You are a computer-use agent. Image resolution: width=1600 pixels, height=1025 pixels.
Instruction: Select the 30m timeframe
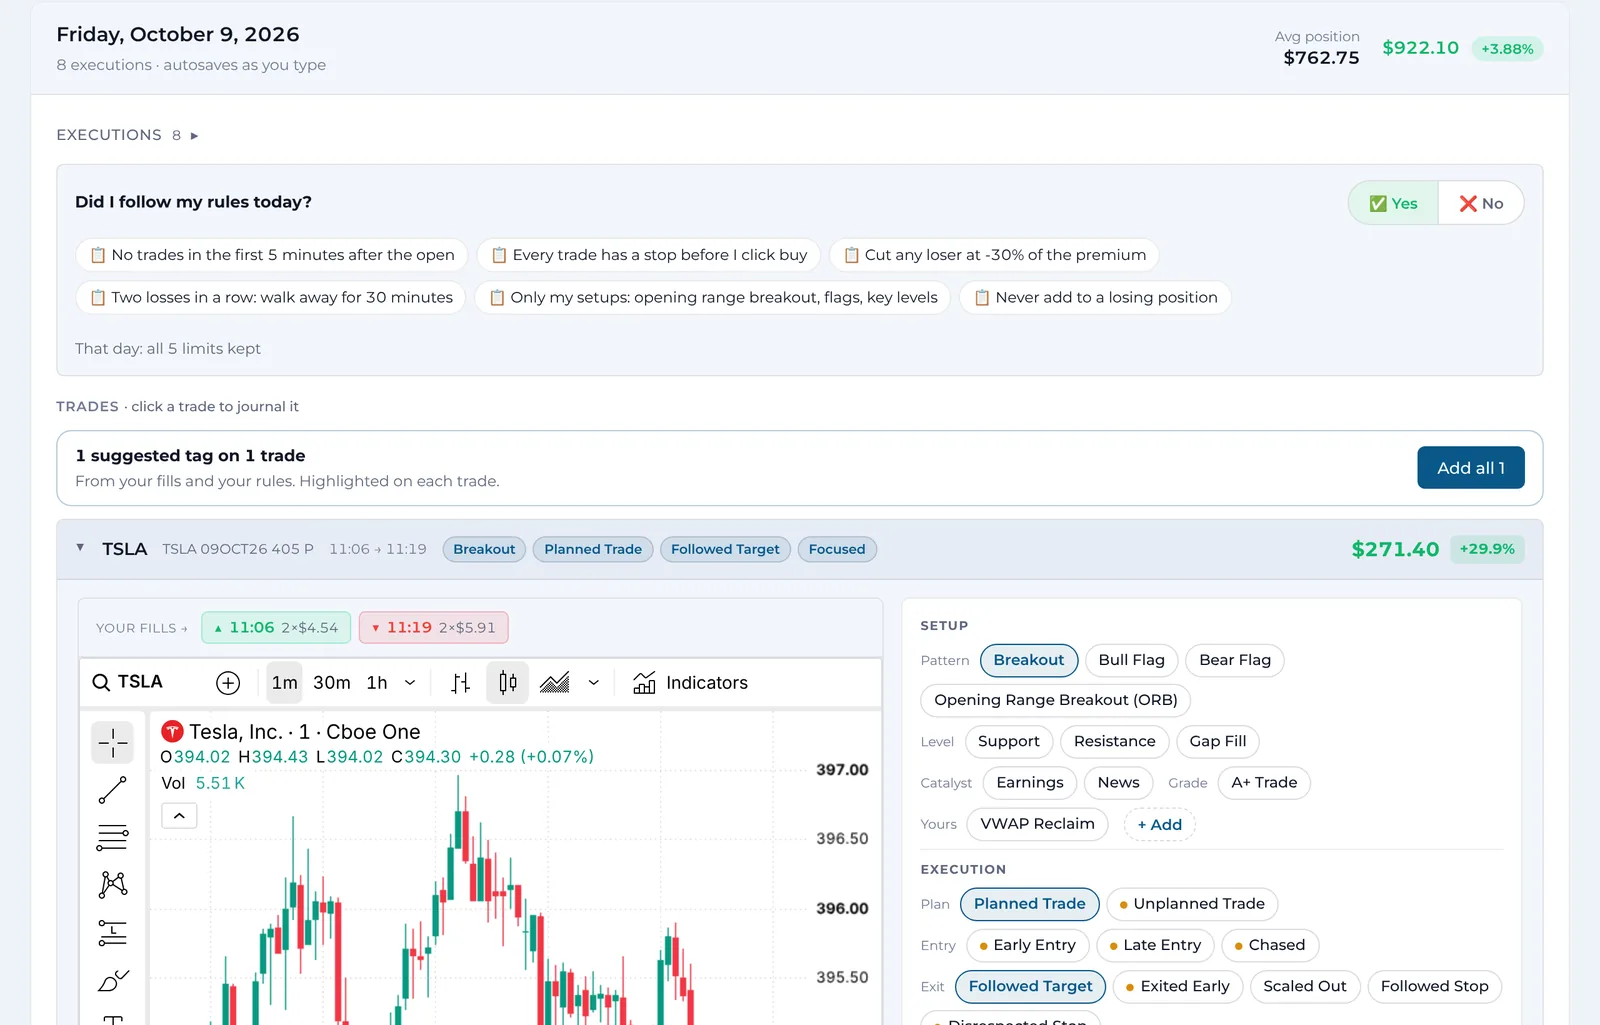pyautogui.click(x=332, y=683)
